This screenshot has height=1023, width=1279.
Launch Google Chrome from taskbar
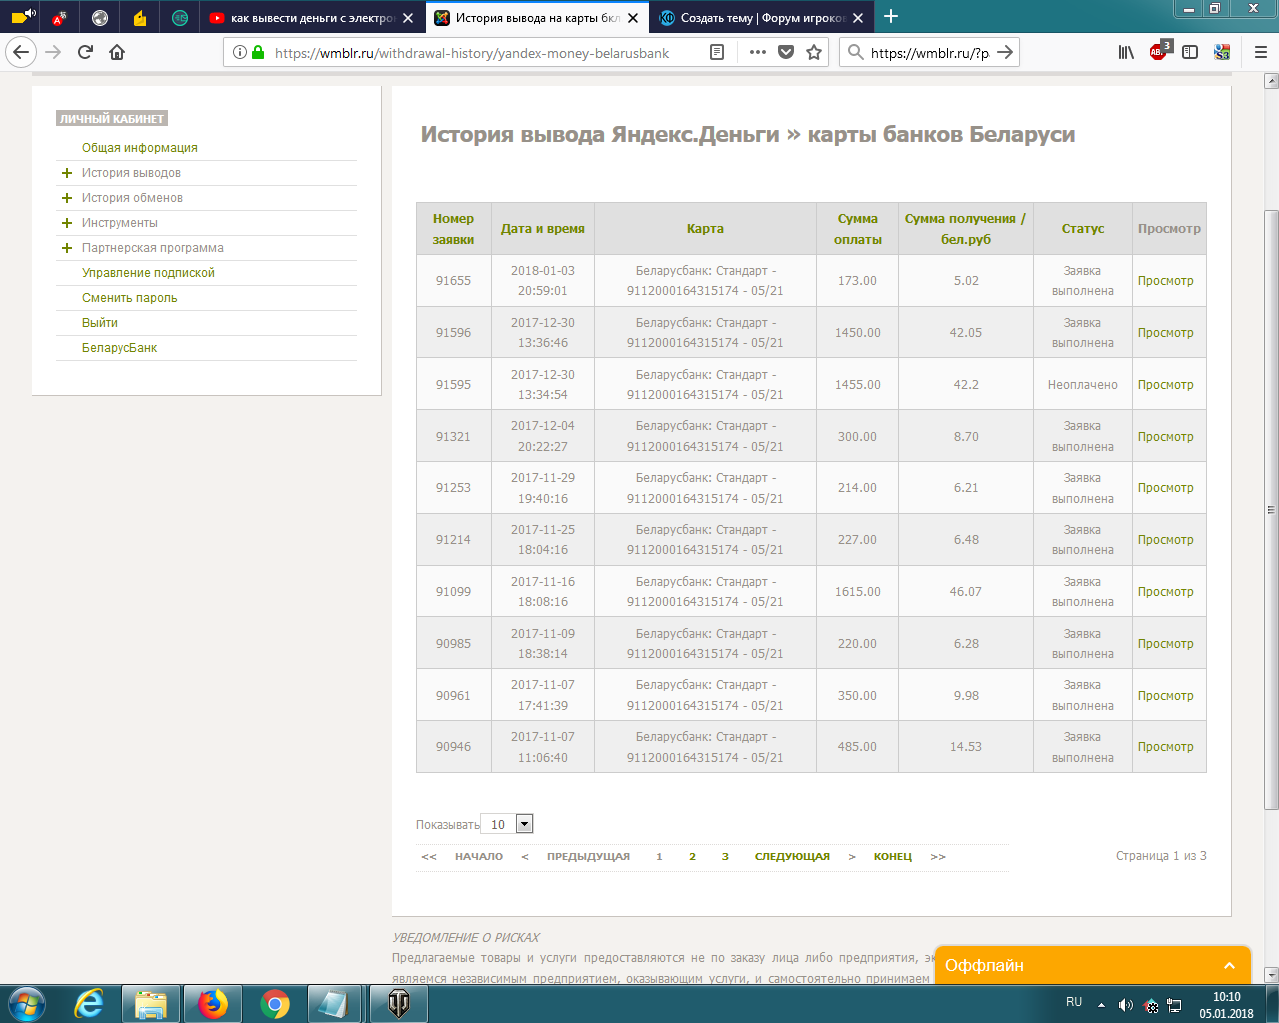tap(275, 1003)
